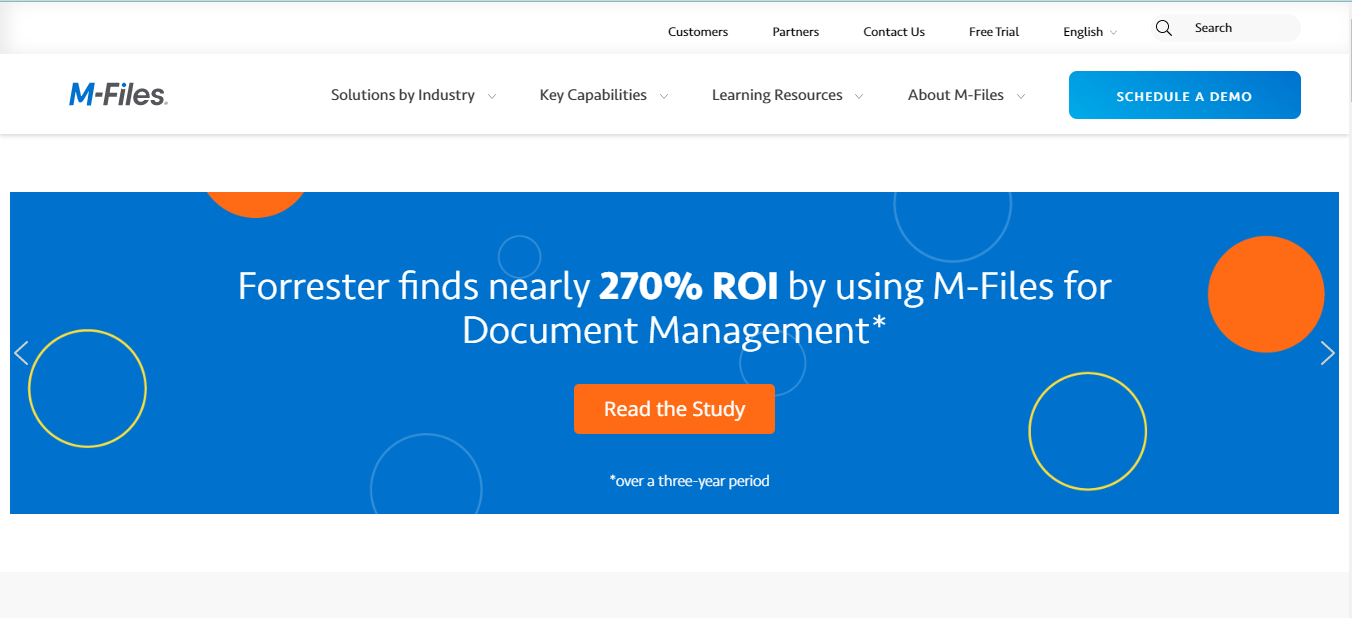The image size is (1352, 618).
Task: Click the M-Files logo
Action: 117,94
